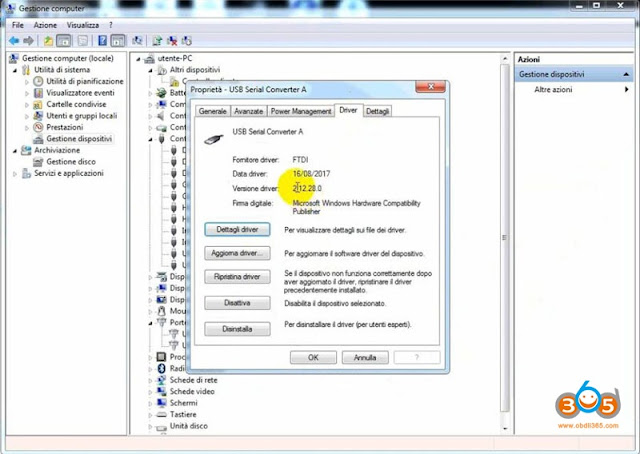
Task: Expand the Servizi e applicazioni node
Action: click(x=15, y=174)
